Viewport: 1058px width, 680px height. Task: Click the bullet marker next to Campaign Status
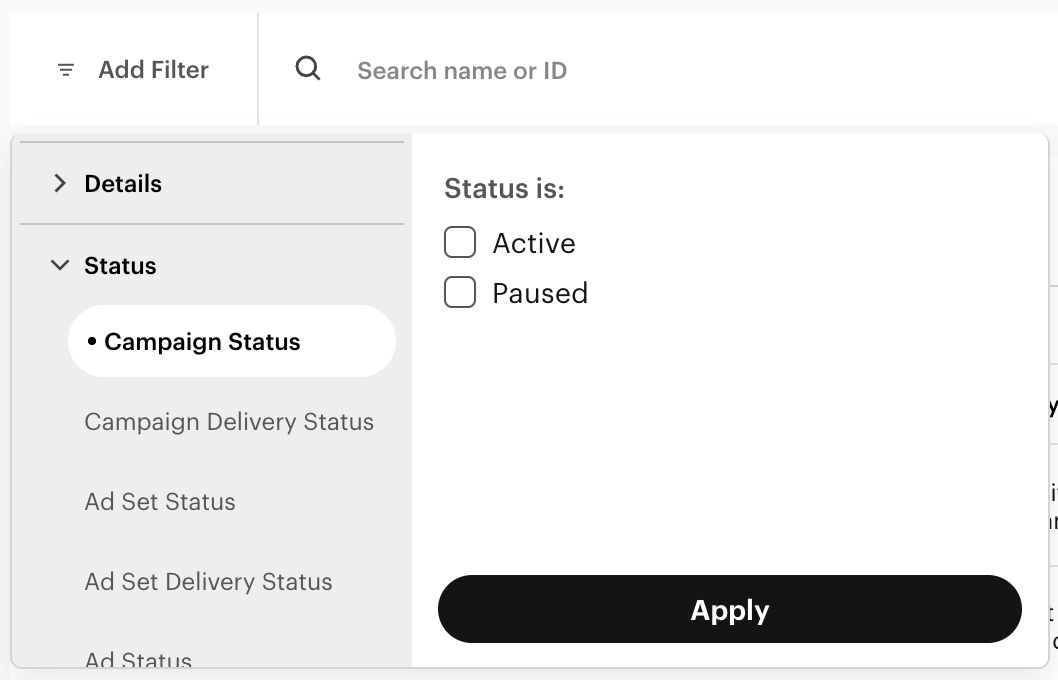[91, 341]
